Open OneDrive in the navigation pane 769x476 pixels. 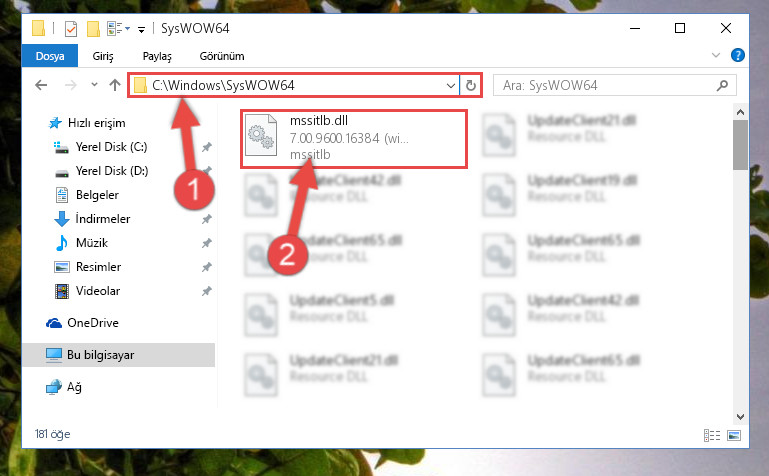(93, 323)
